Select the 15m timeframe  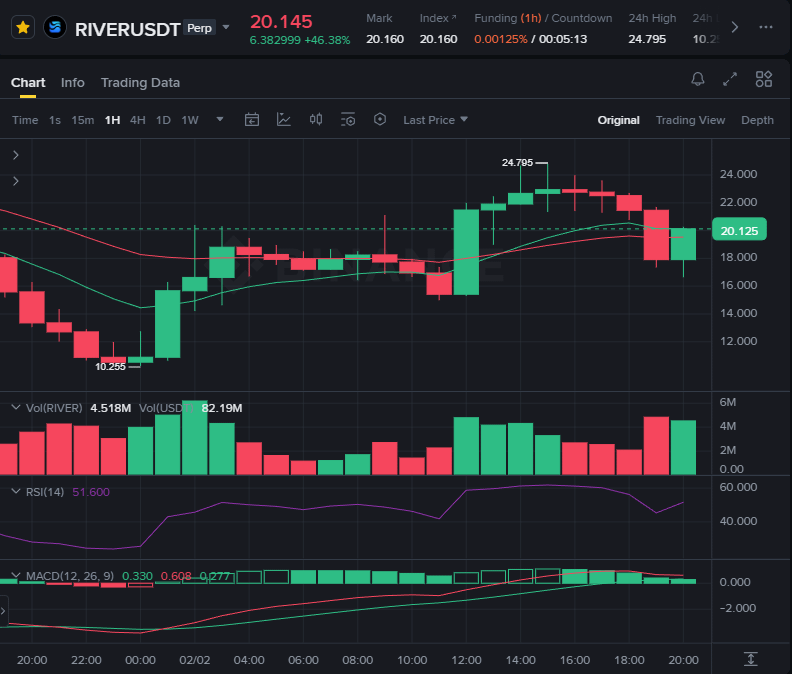83,120
